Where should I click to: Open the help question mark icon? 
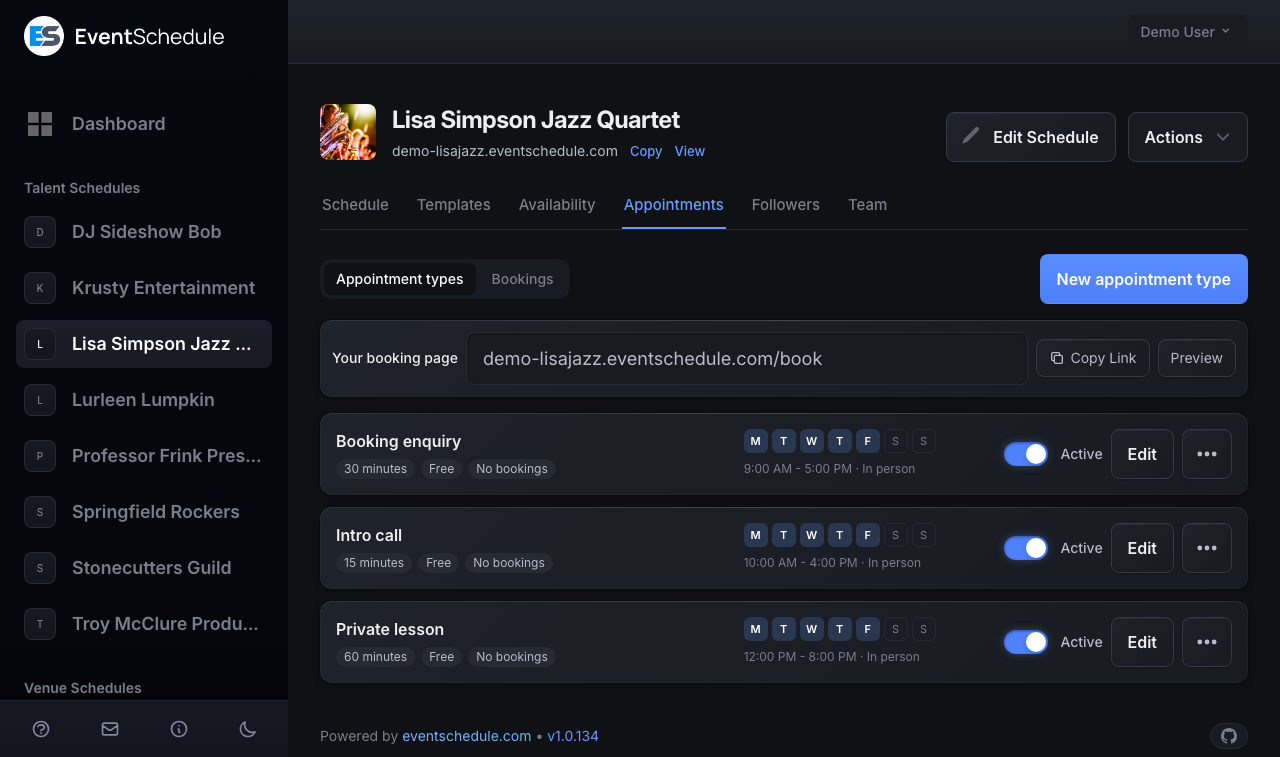[x=41, y=729]
